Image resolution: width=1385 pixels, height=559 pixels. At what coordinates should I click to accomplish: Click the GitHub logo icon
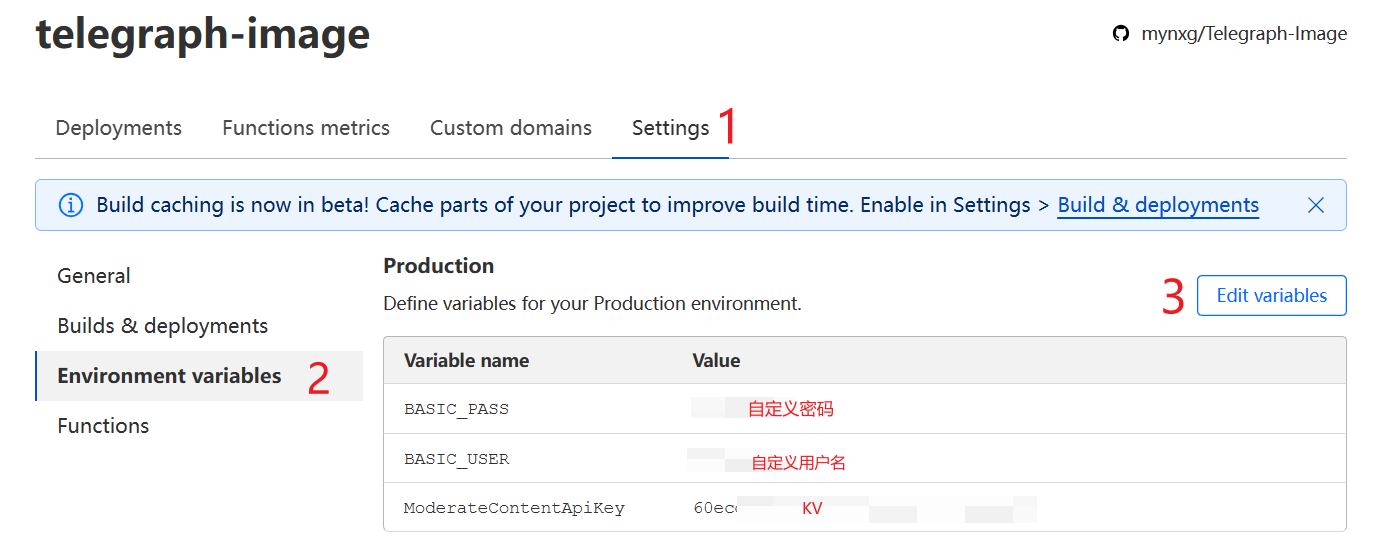click(x=1121, y=34)
